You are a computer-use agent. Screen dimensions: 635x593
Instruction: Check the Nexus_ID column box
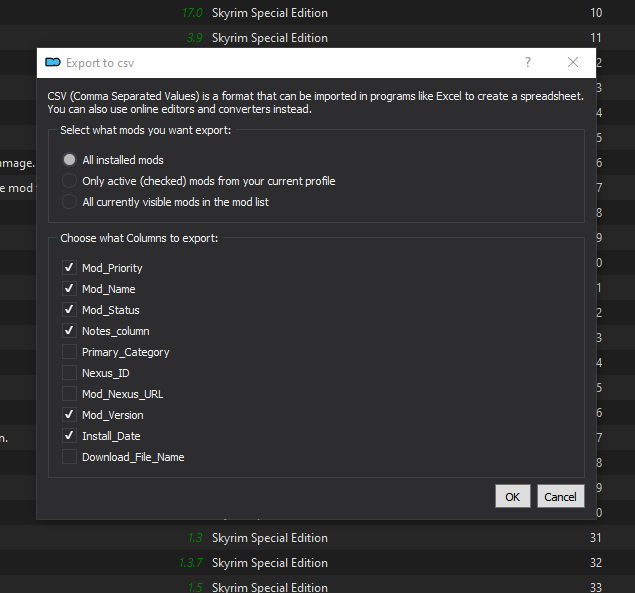pyautogui.click(x=69, y=373)
